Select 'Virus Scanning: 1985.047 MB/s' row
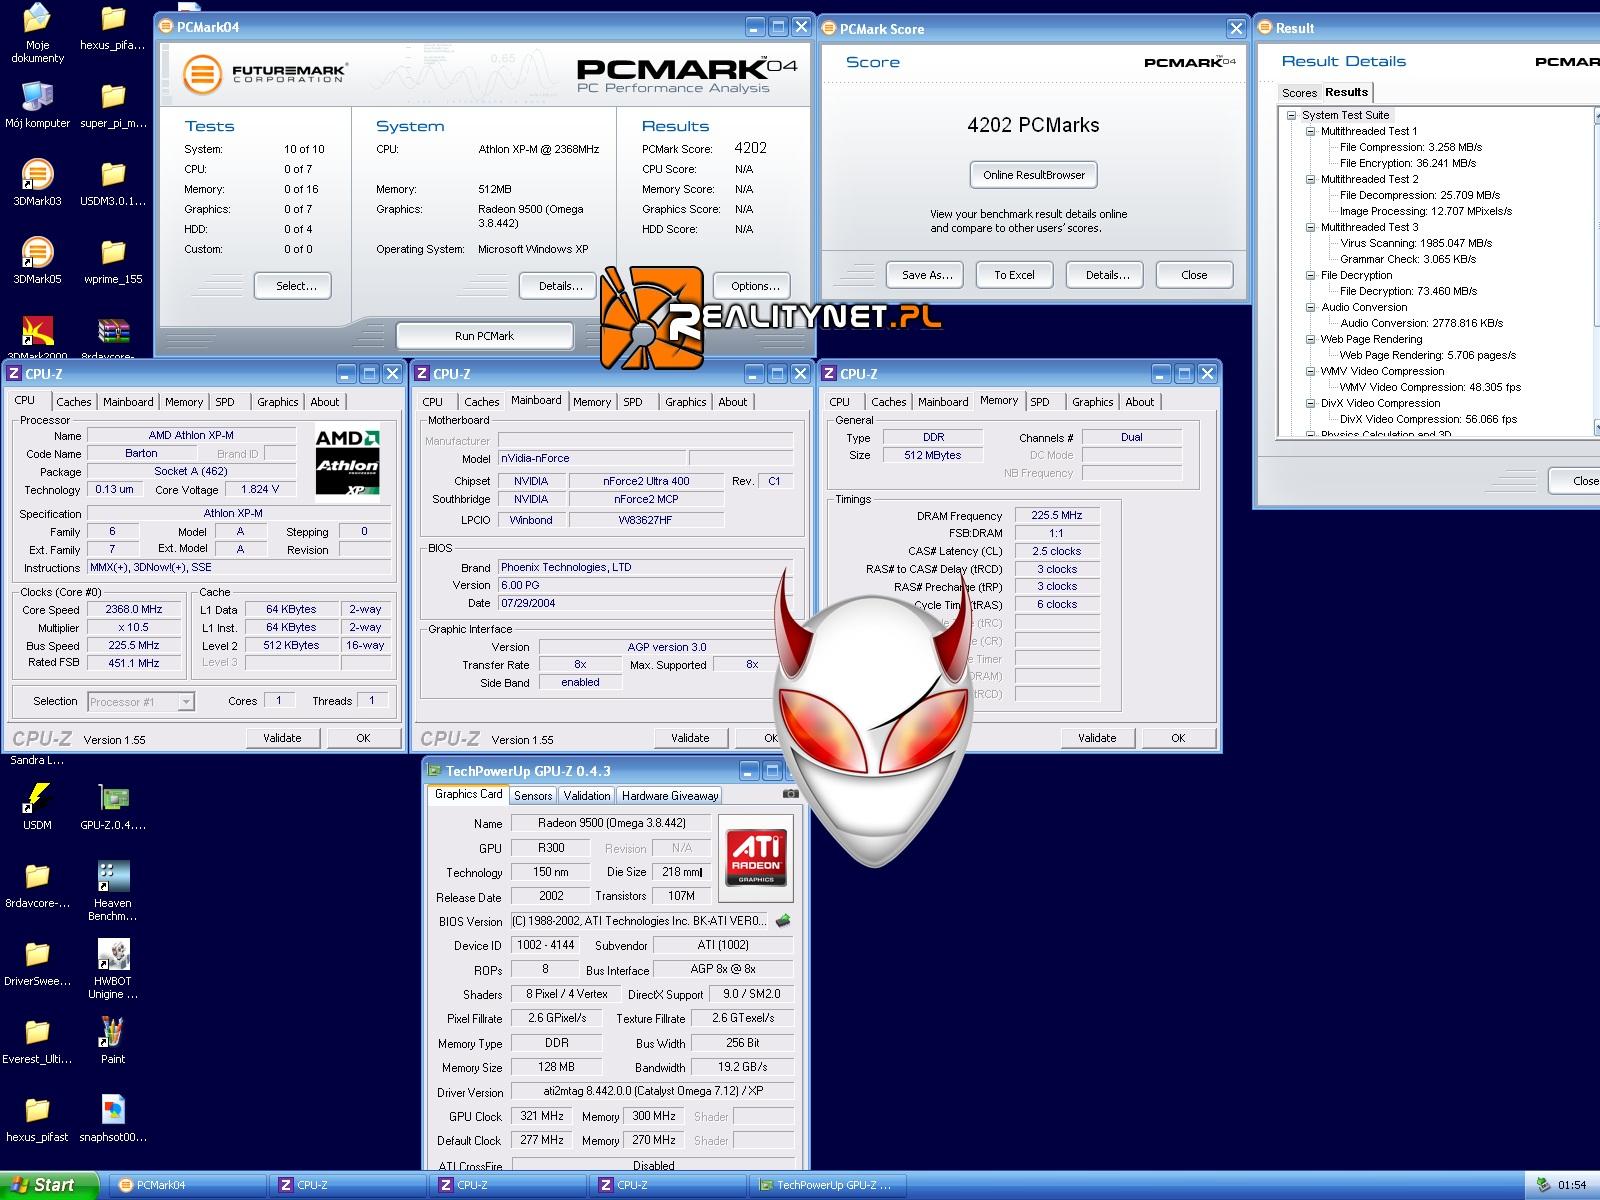This screenshot has width=1600, height=1200. coord(1416,243)
